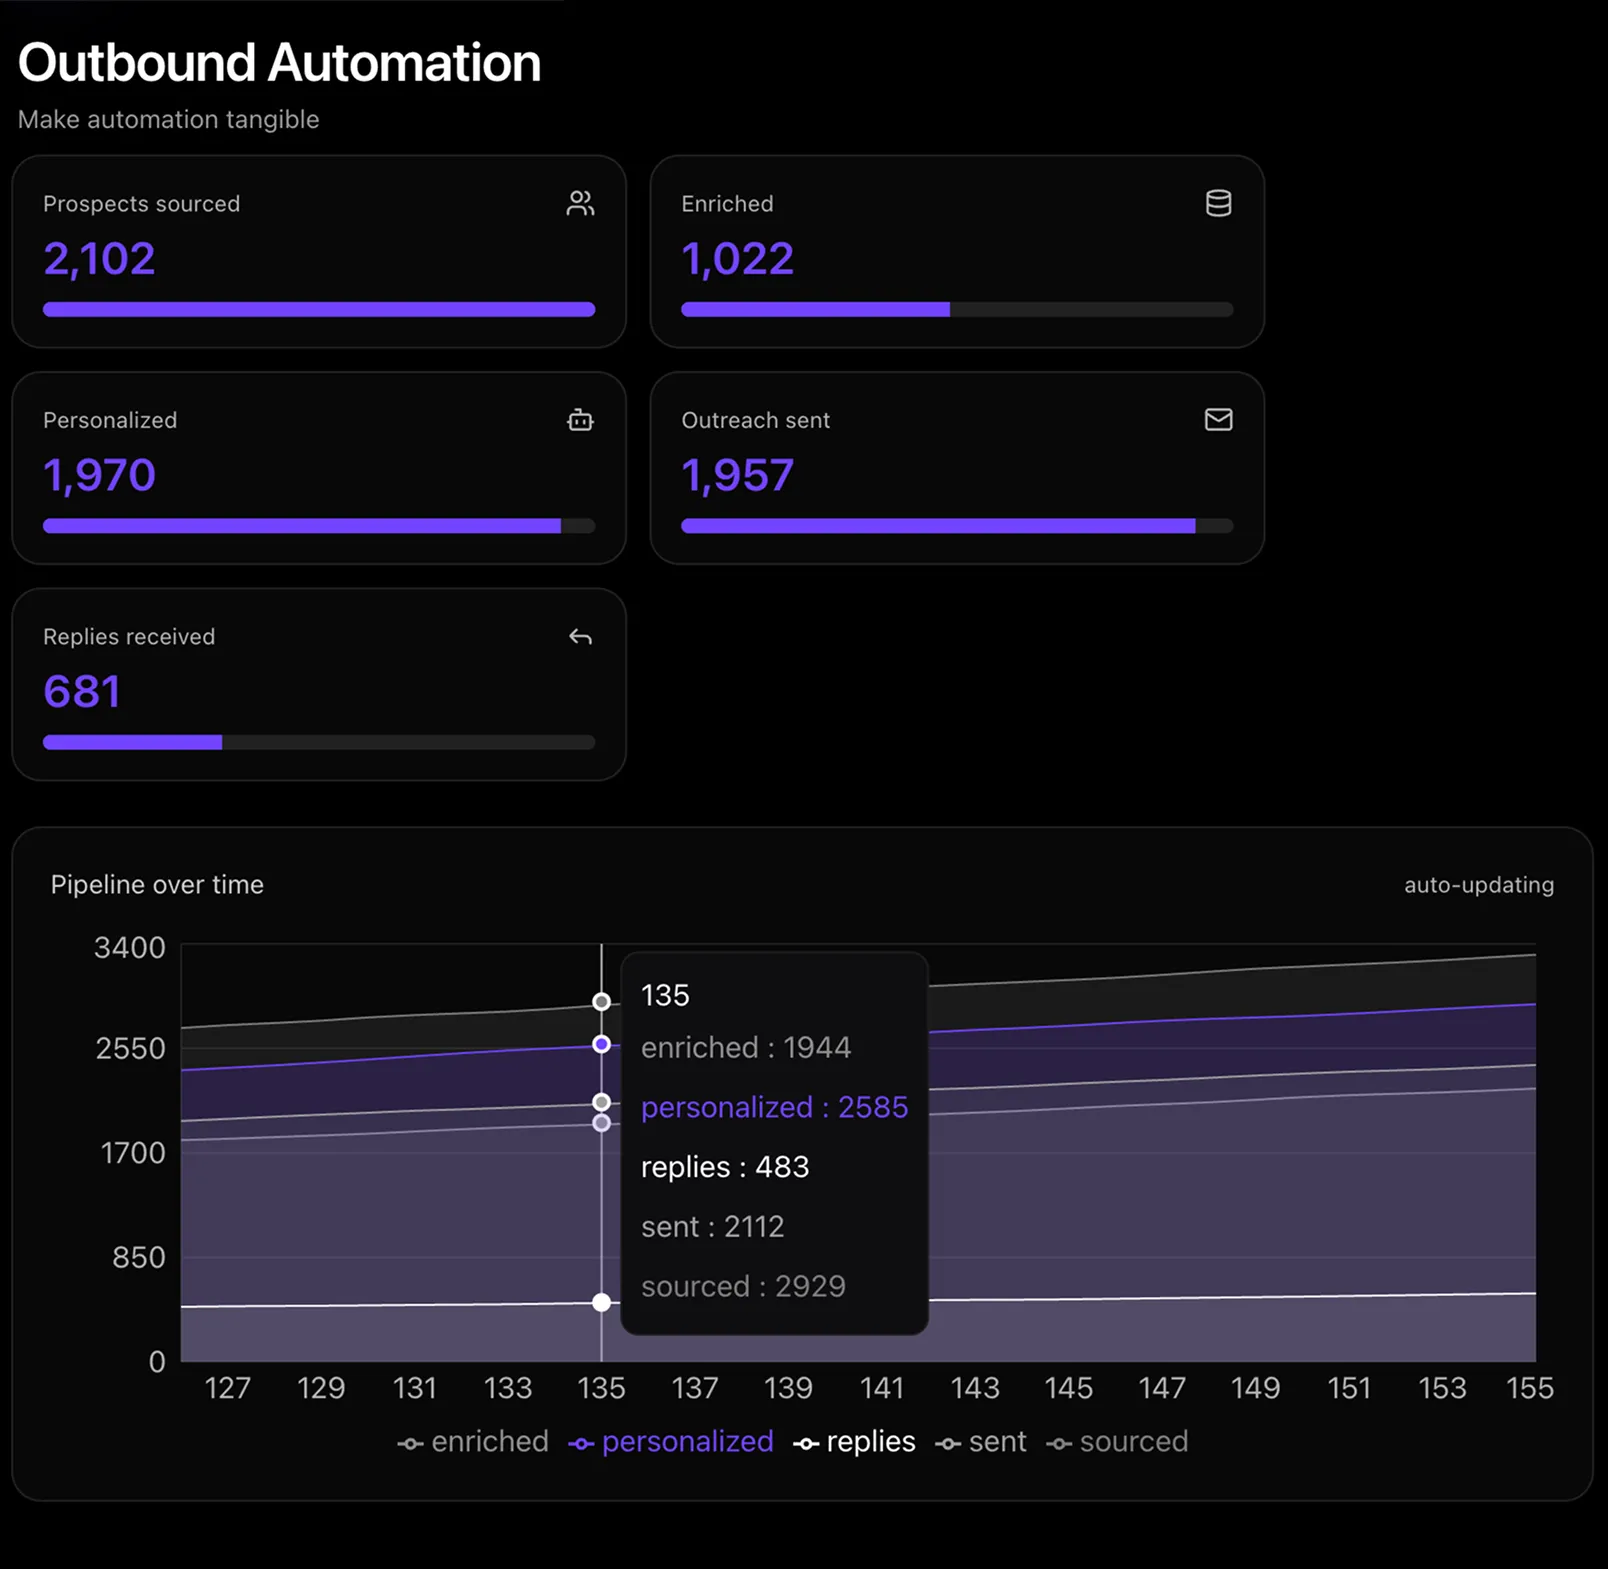The image size is (1608, 1569).
Task: Toggle the enriched series visibility
Action: click(489, 1441)
